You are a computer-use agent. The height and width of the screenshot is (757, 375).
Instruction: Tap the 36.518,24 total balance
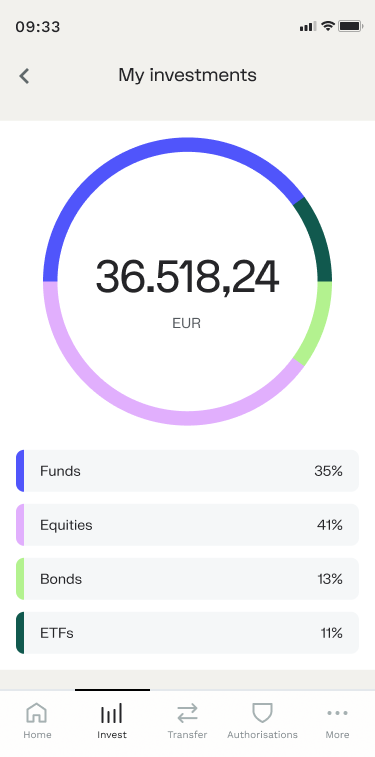click(187, 276)
